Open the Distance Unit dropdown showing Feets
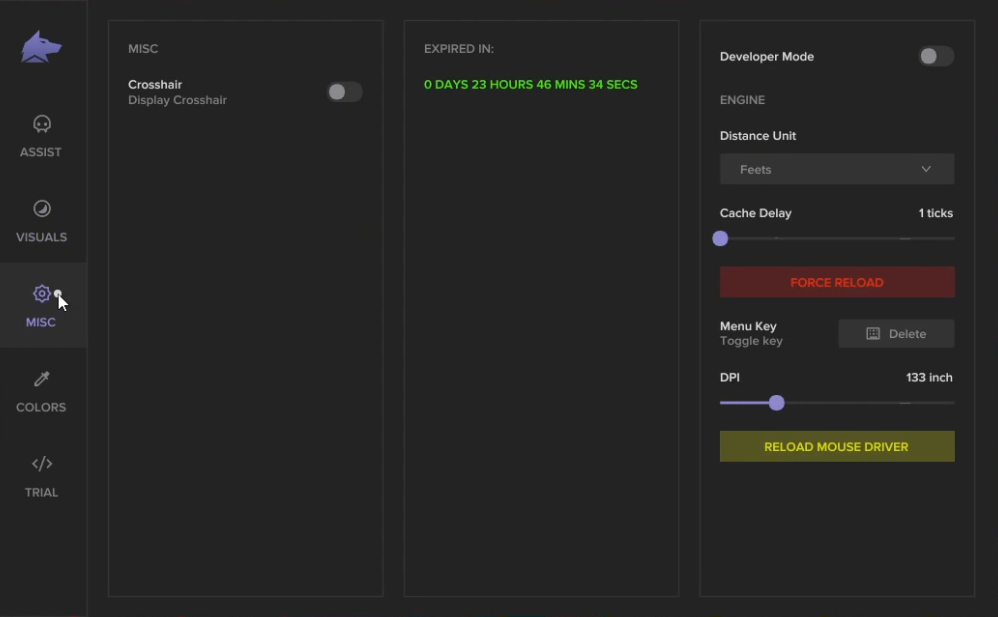This screenshot has width=998, height=617. coord(837,169)
